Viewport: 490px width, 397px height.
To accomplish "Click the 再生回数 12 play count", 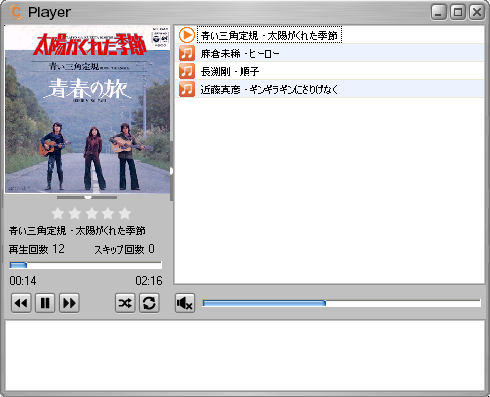I will pos(37,249).
